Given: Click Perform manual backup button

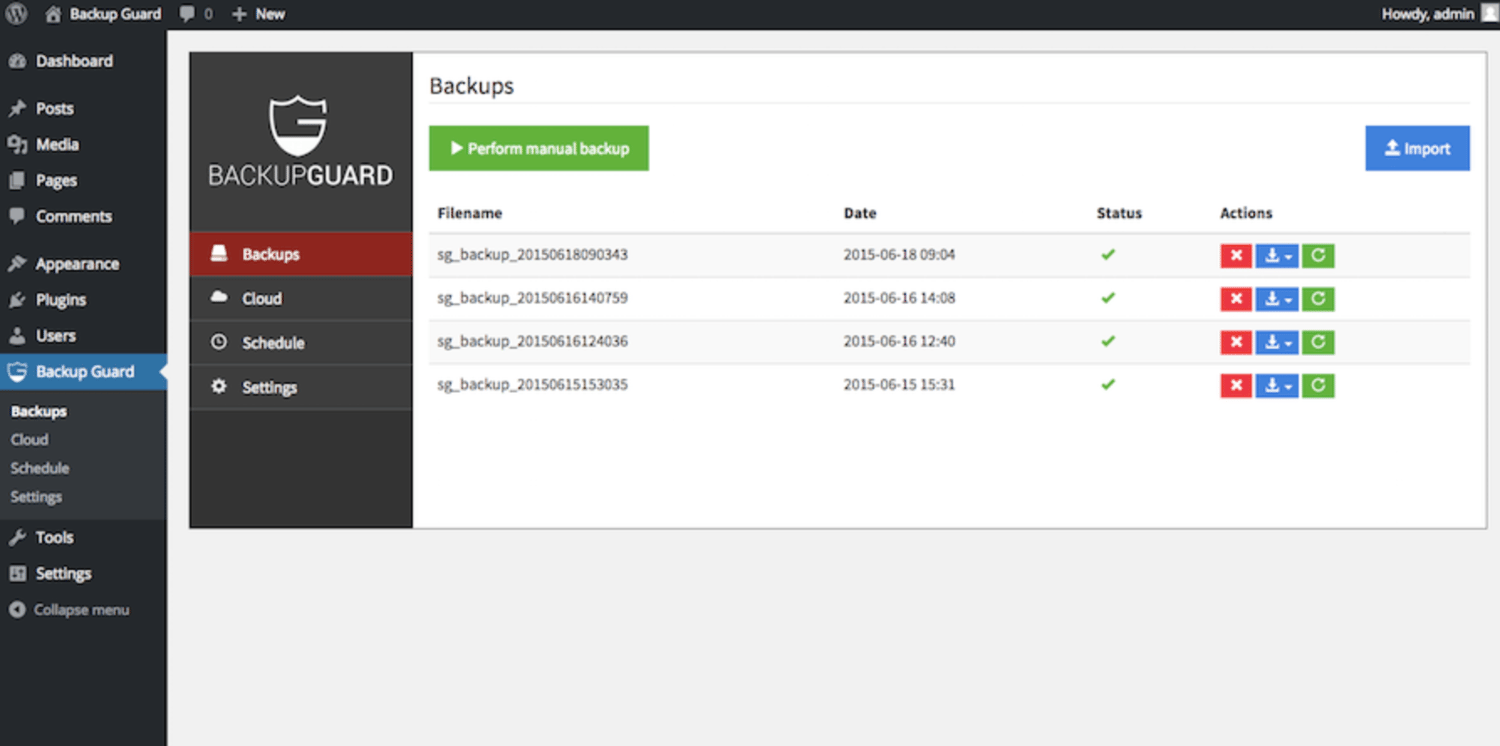Looking at the screenshot, I should tap(539, 148).
